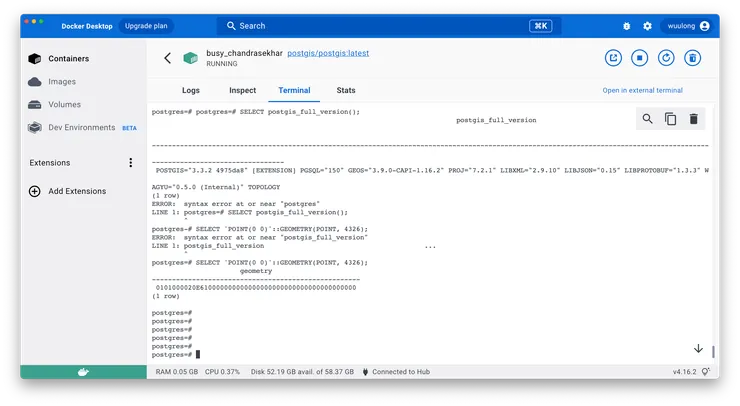
Task: Follow the postgis/postgis:latest image link
Action: [328, 53]
